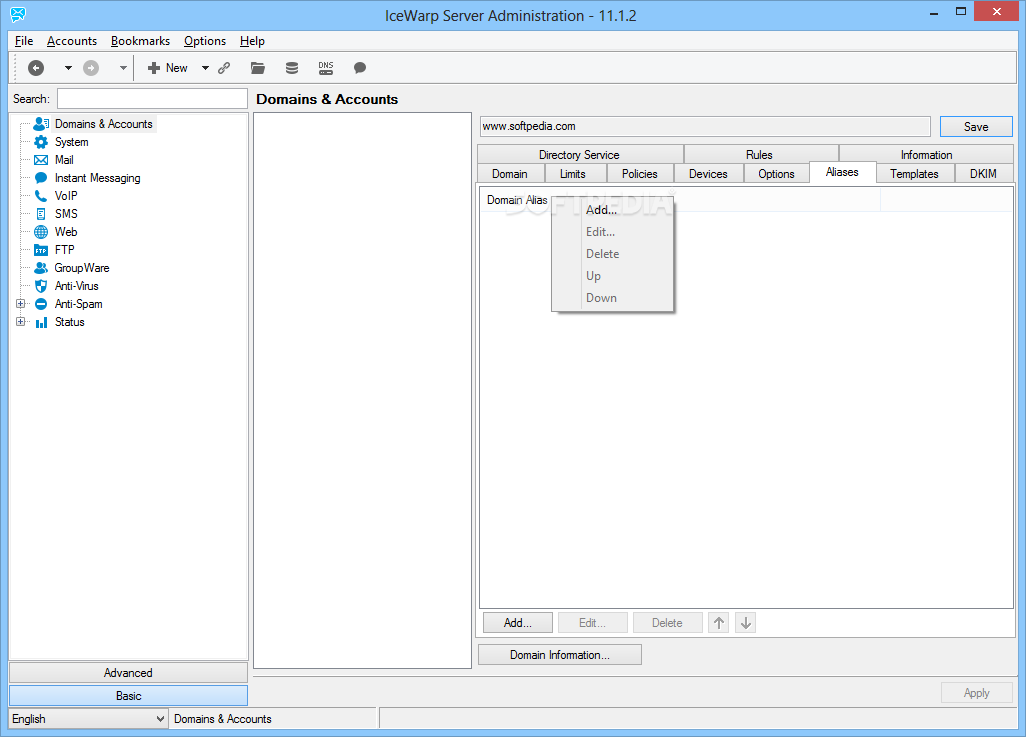
Task: Select Instant Messaging in the tree
Action: [x=97, y=178]
